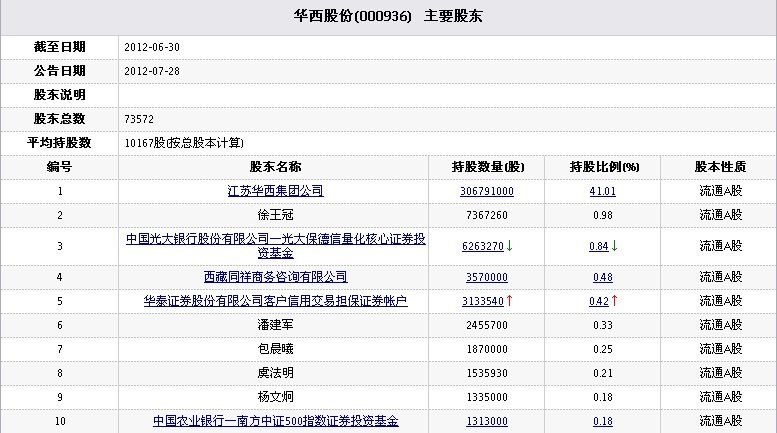The height and width of the screenshot is (433, 777).
Task: Select shareholder name 包晨曦
Action: point(276,349)
